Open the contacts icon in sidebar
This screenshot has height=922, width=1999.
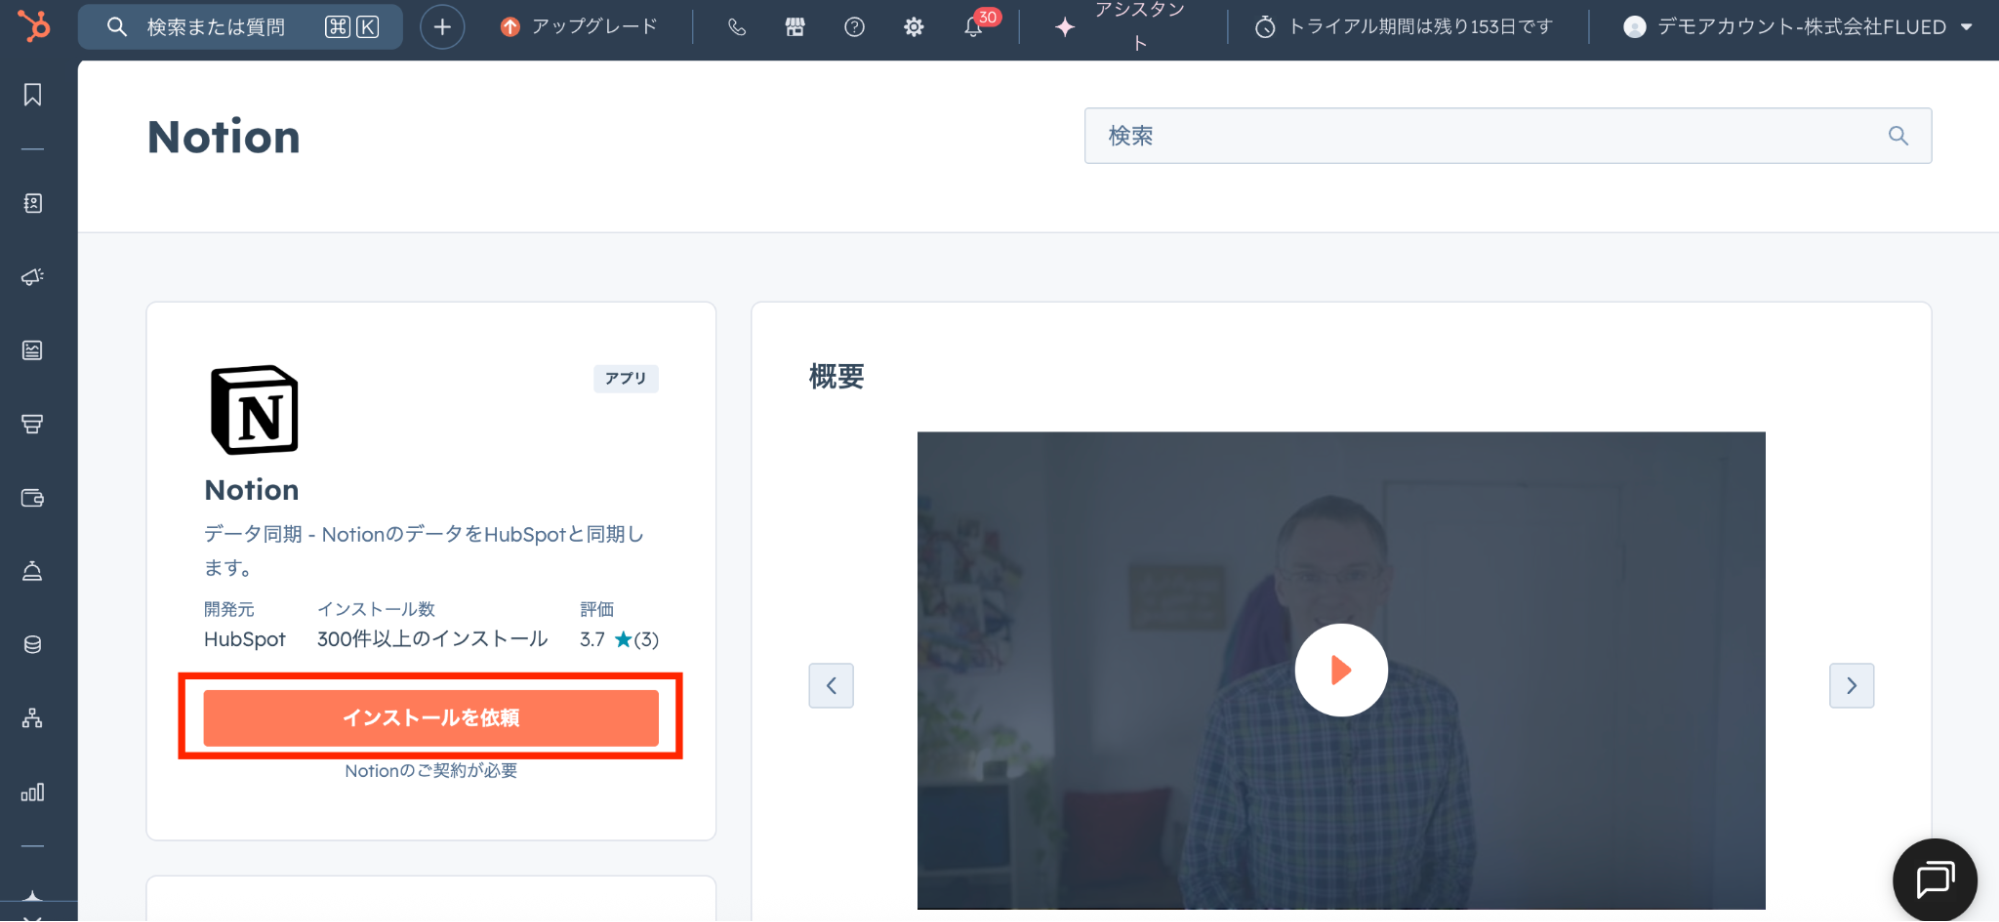[x=33, y=203]
